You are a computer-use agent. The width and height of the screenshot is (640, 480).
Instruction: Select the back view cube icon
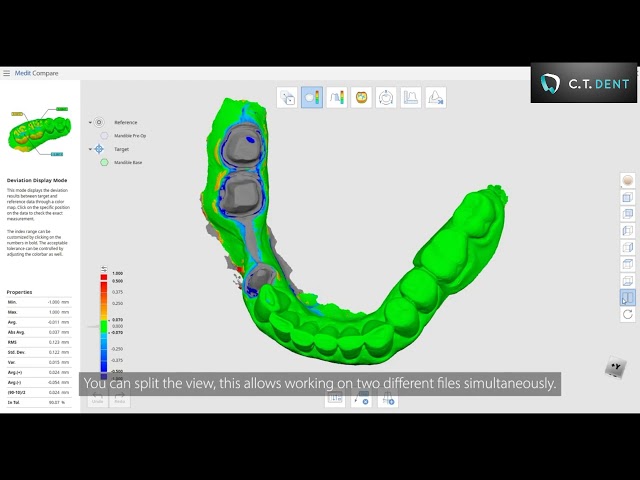[x=627, y=214]
